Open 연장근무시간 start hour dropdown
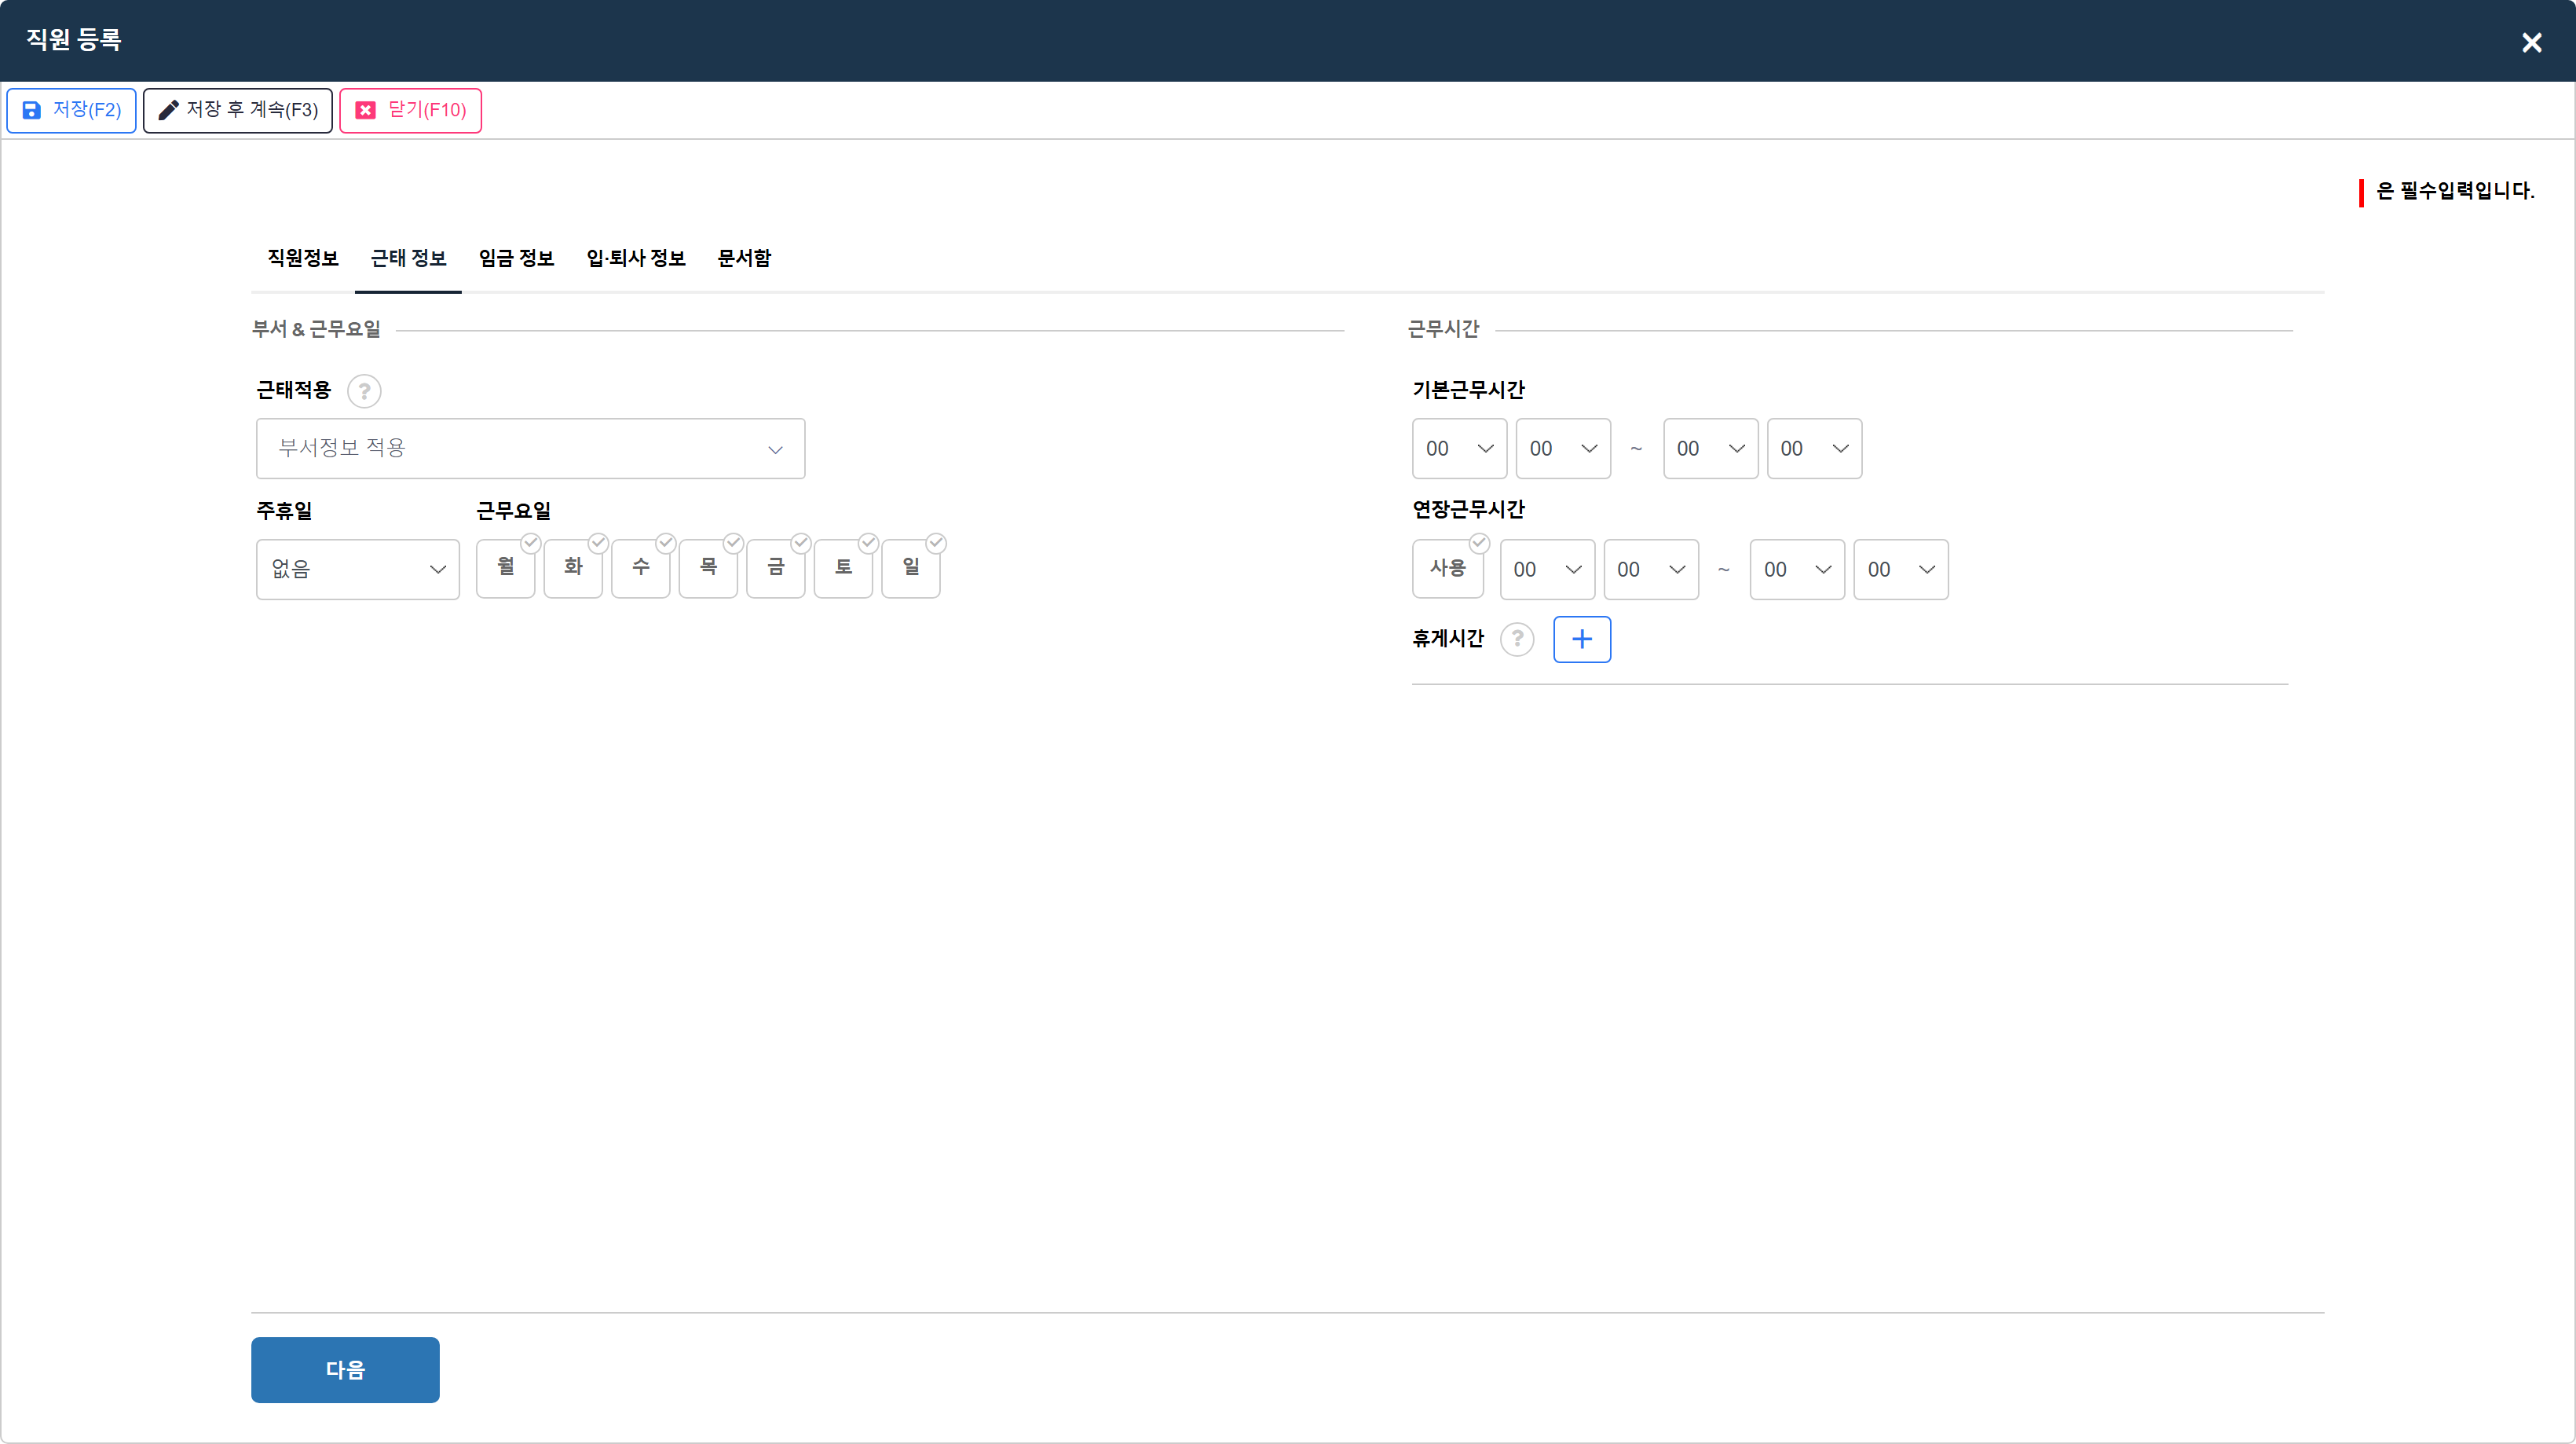 (x=1548, y=570)
